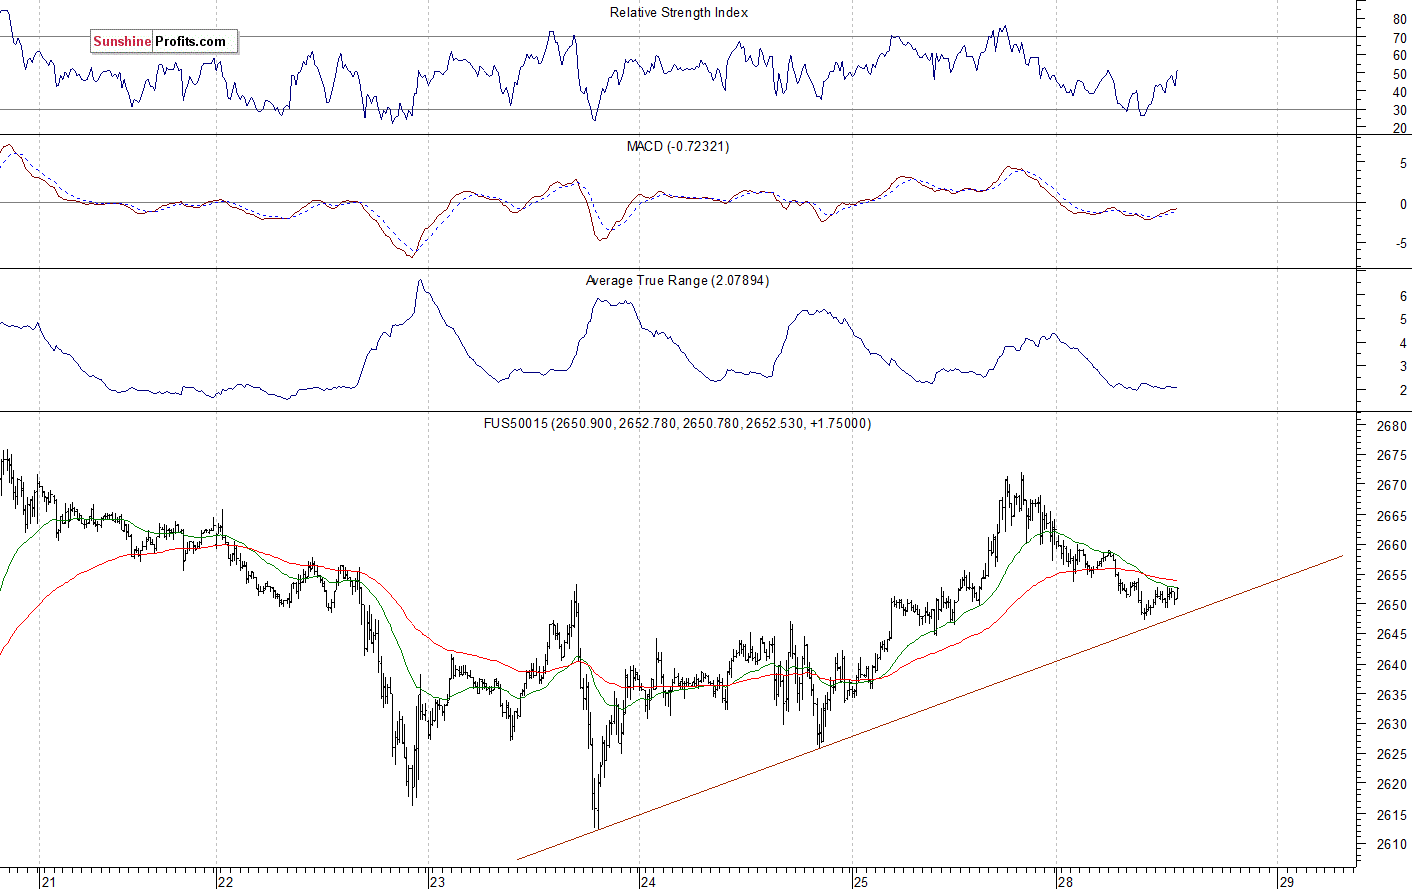
Task: Click the MACD -5 axis label
Action: pos(1401,244)
